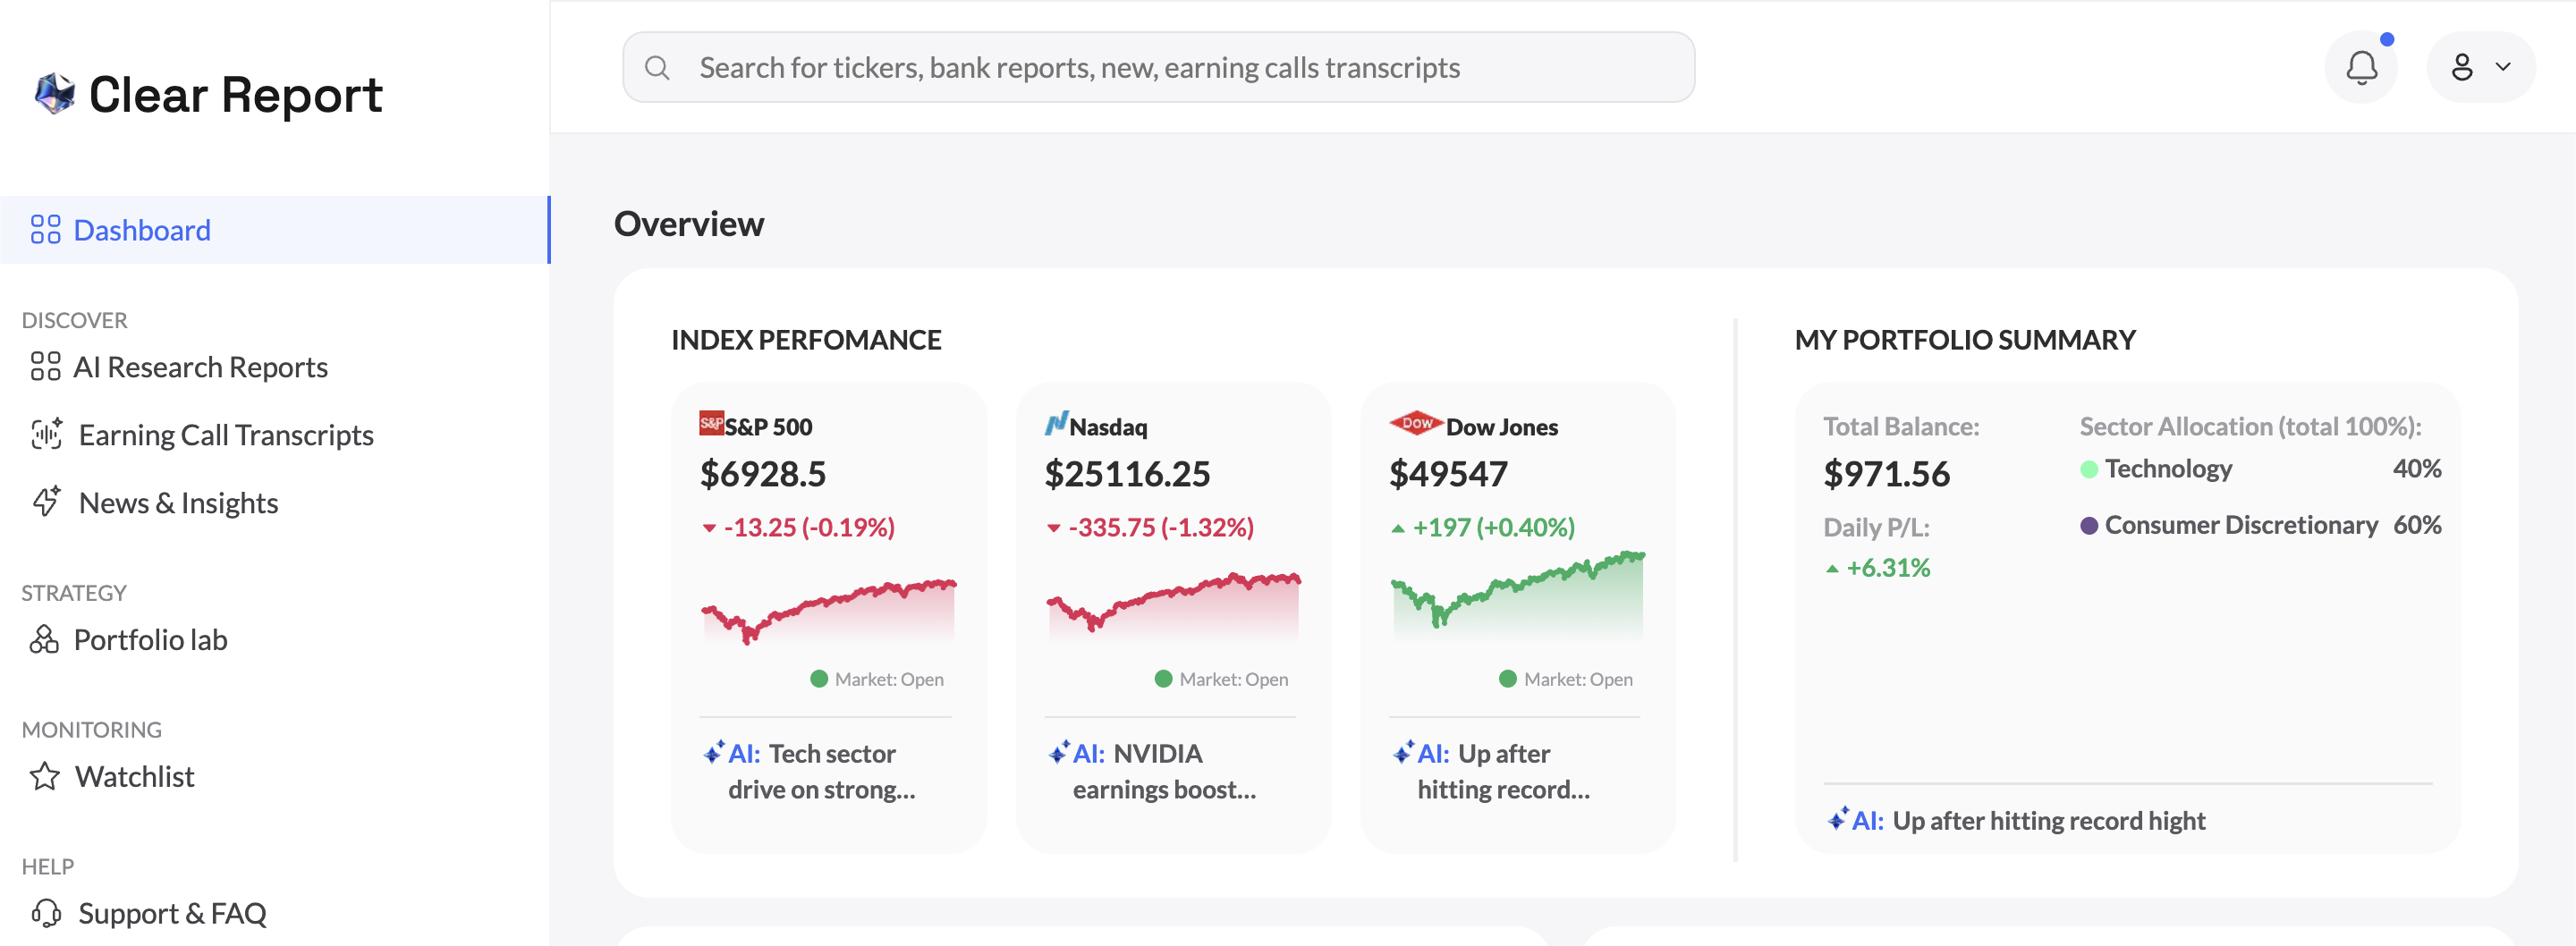Viewport: 2576px width, 946px height.
Task: Open Earning Call Transcripts
Action: [226, 434]
